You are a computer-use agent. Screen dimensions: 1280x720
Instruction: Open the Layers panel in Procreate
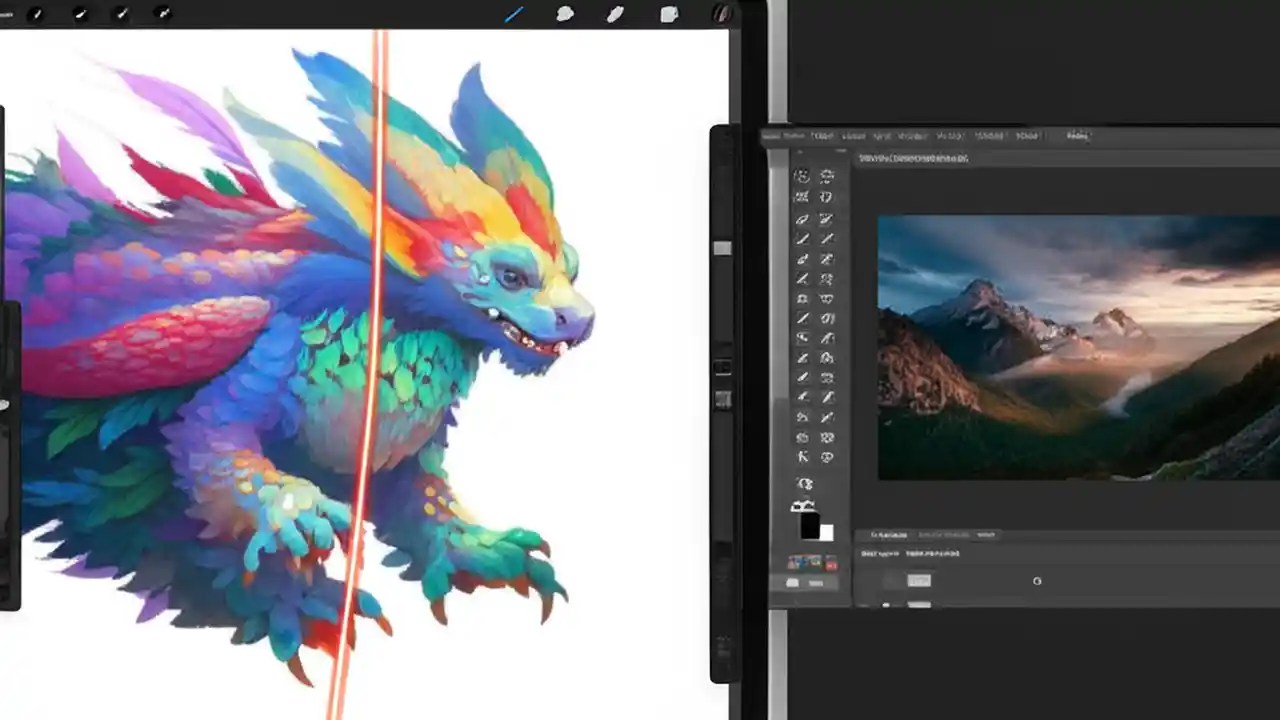tap(668, 14)
